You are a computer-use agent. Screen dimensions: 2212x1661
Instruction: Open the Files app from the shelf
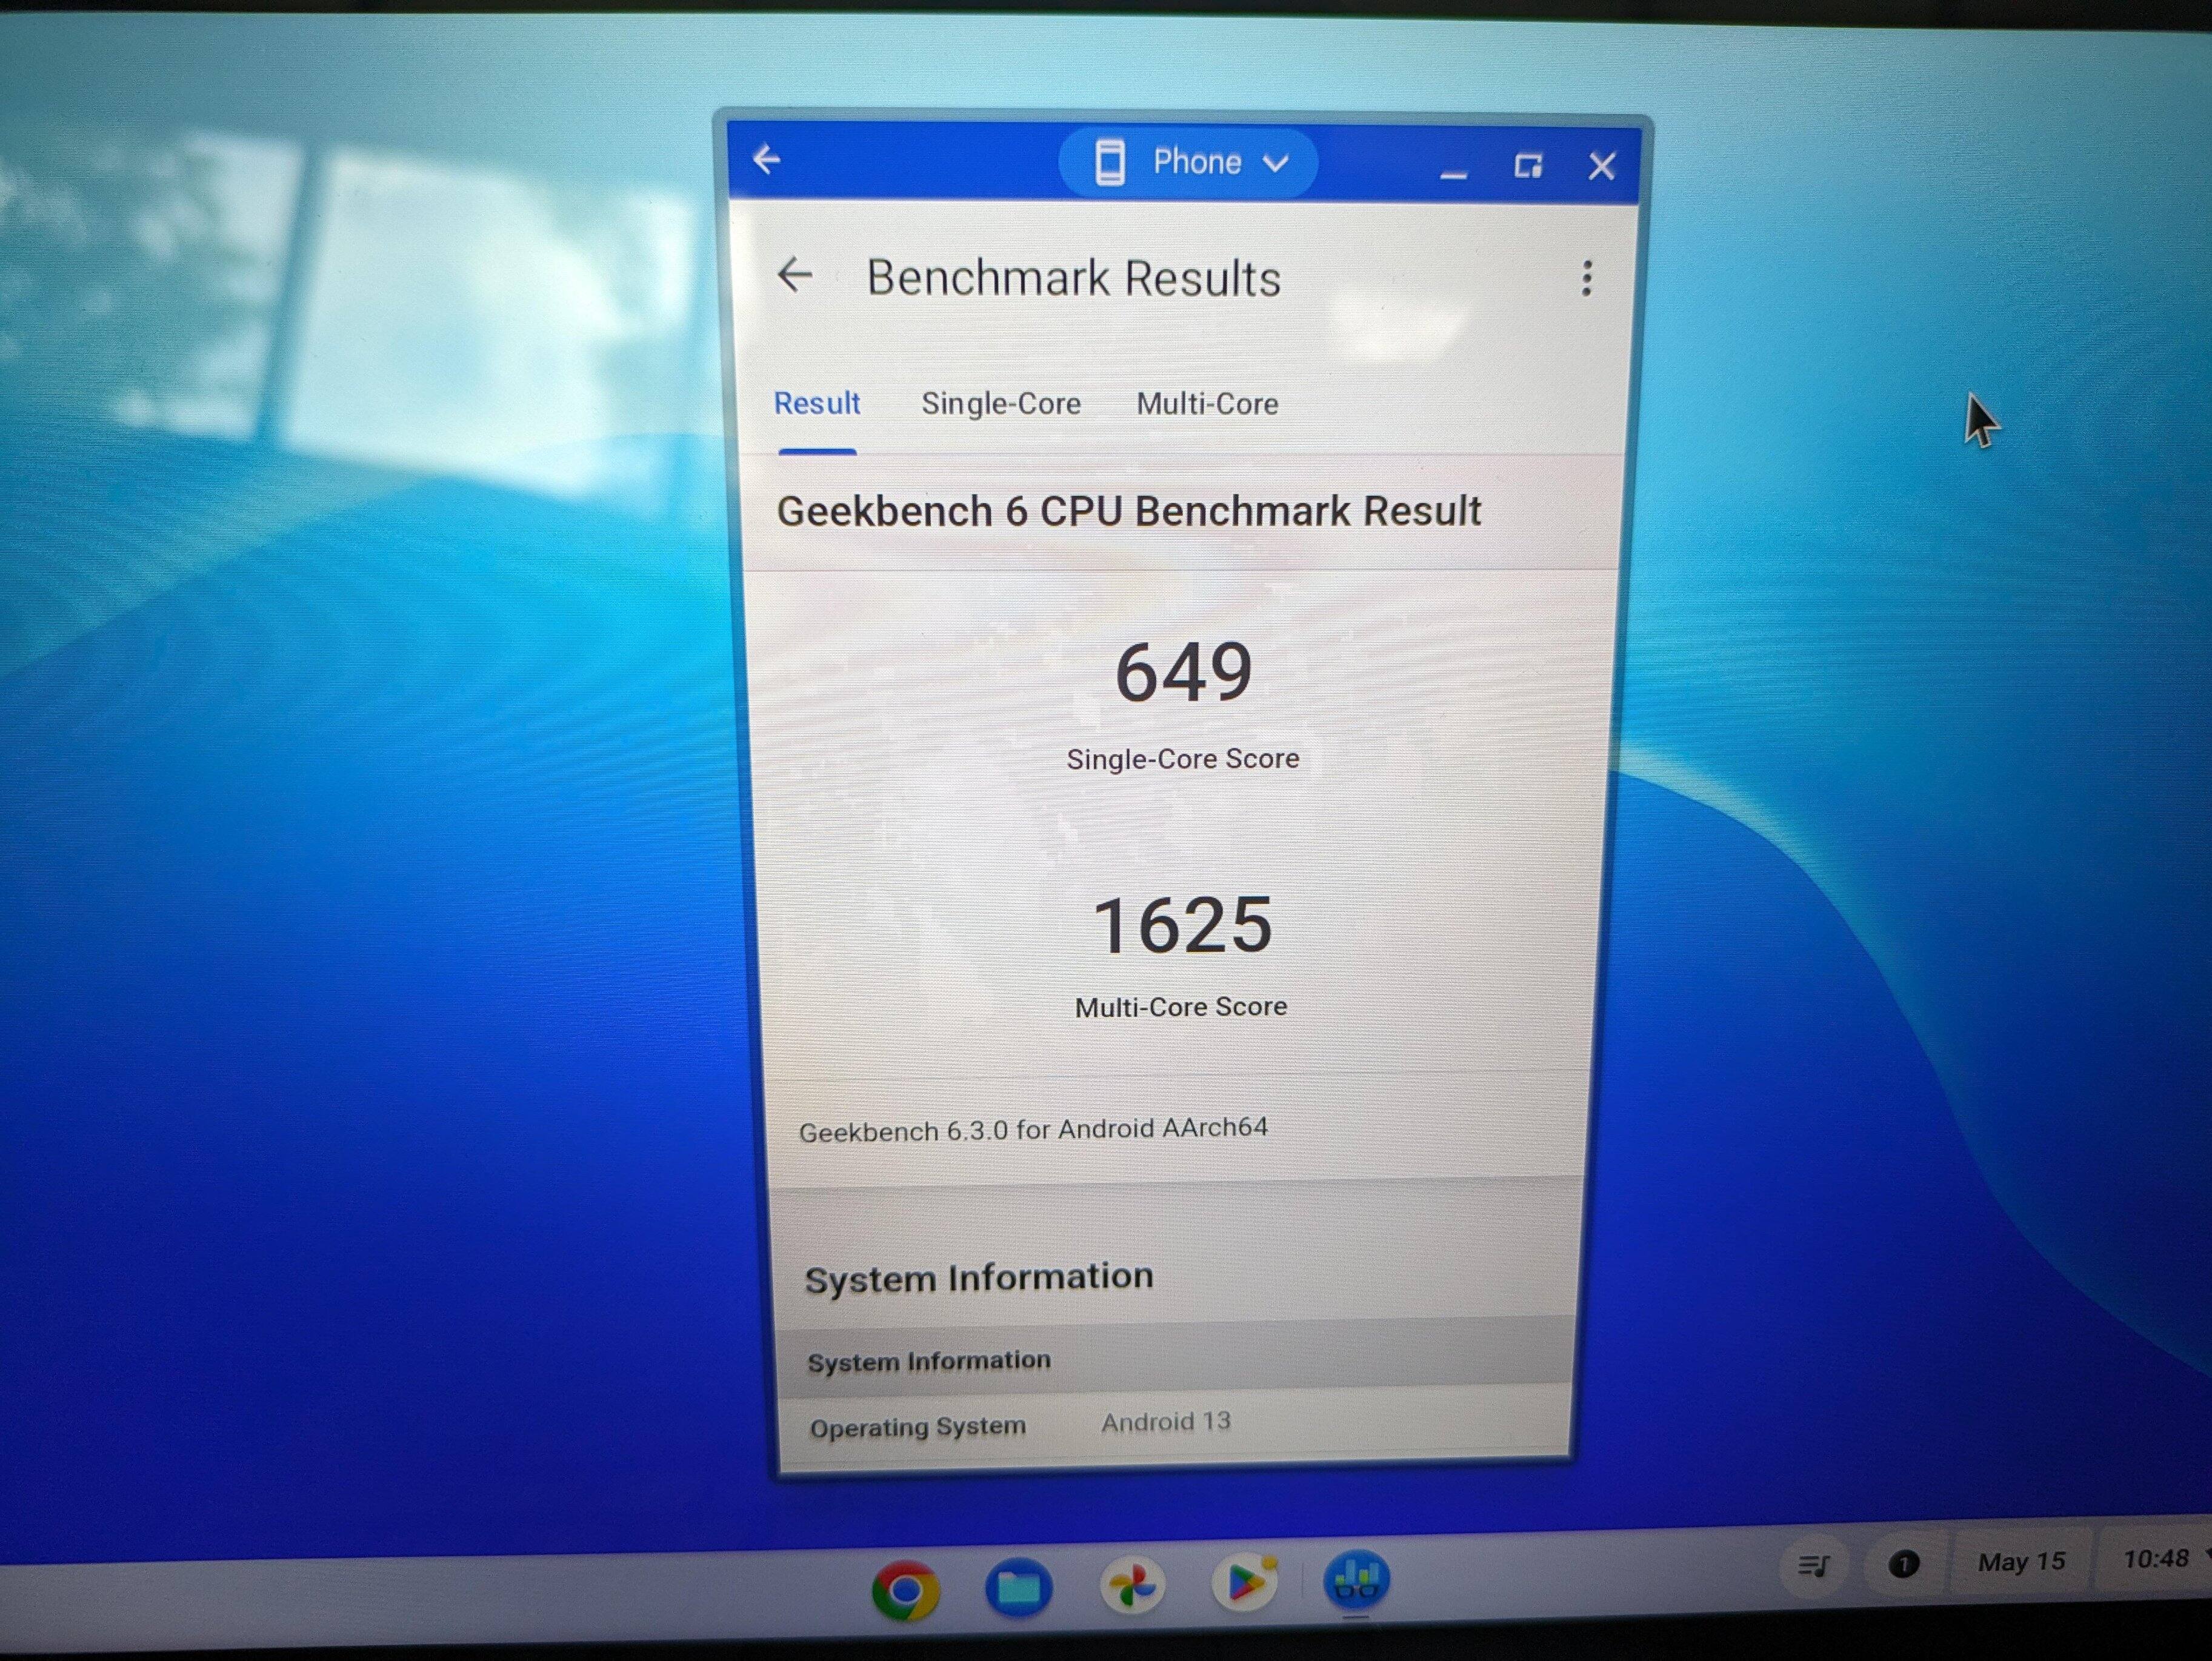[x=1019, y=1587]
